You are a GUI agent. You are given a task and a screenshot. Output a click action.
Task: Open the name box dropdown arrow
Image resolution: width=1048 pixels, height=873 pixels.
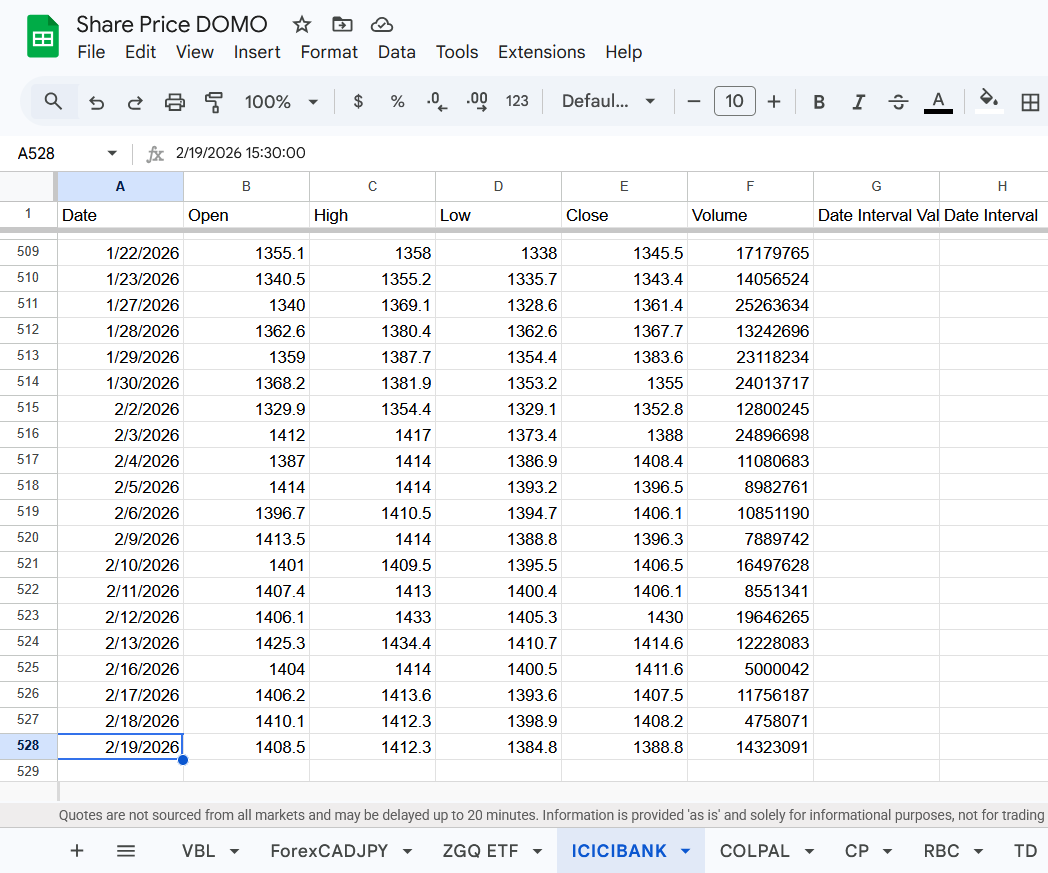tap(112, 153)
